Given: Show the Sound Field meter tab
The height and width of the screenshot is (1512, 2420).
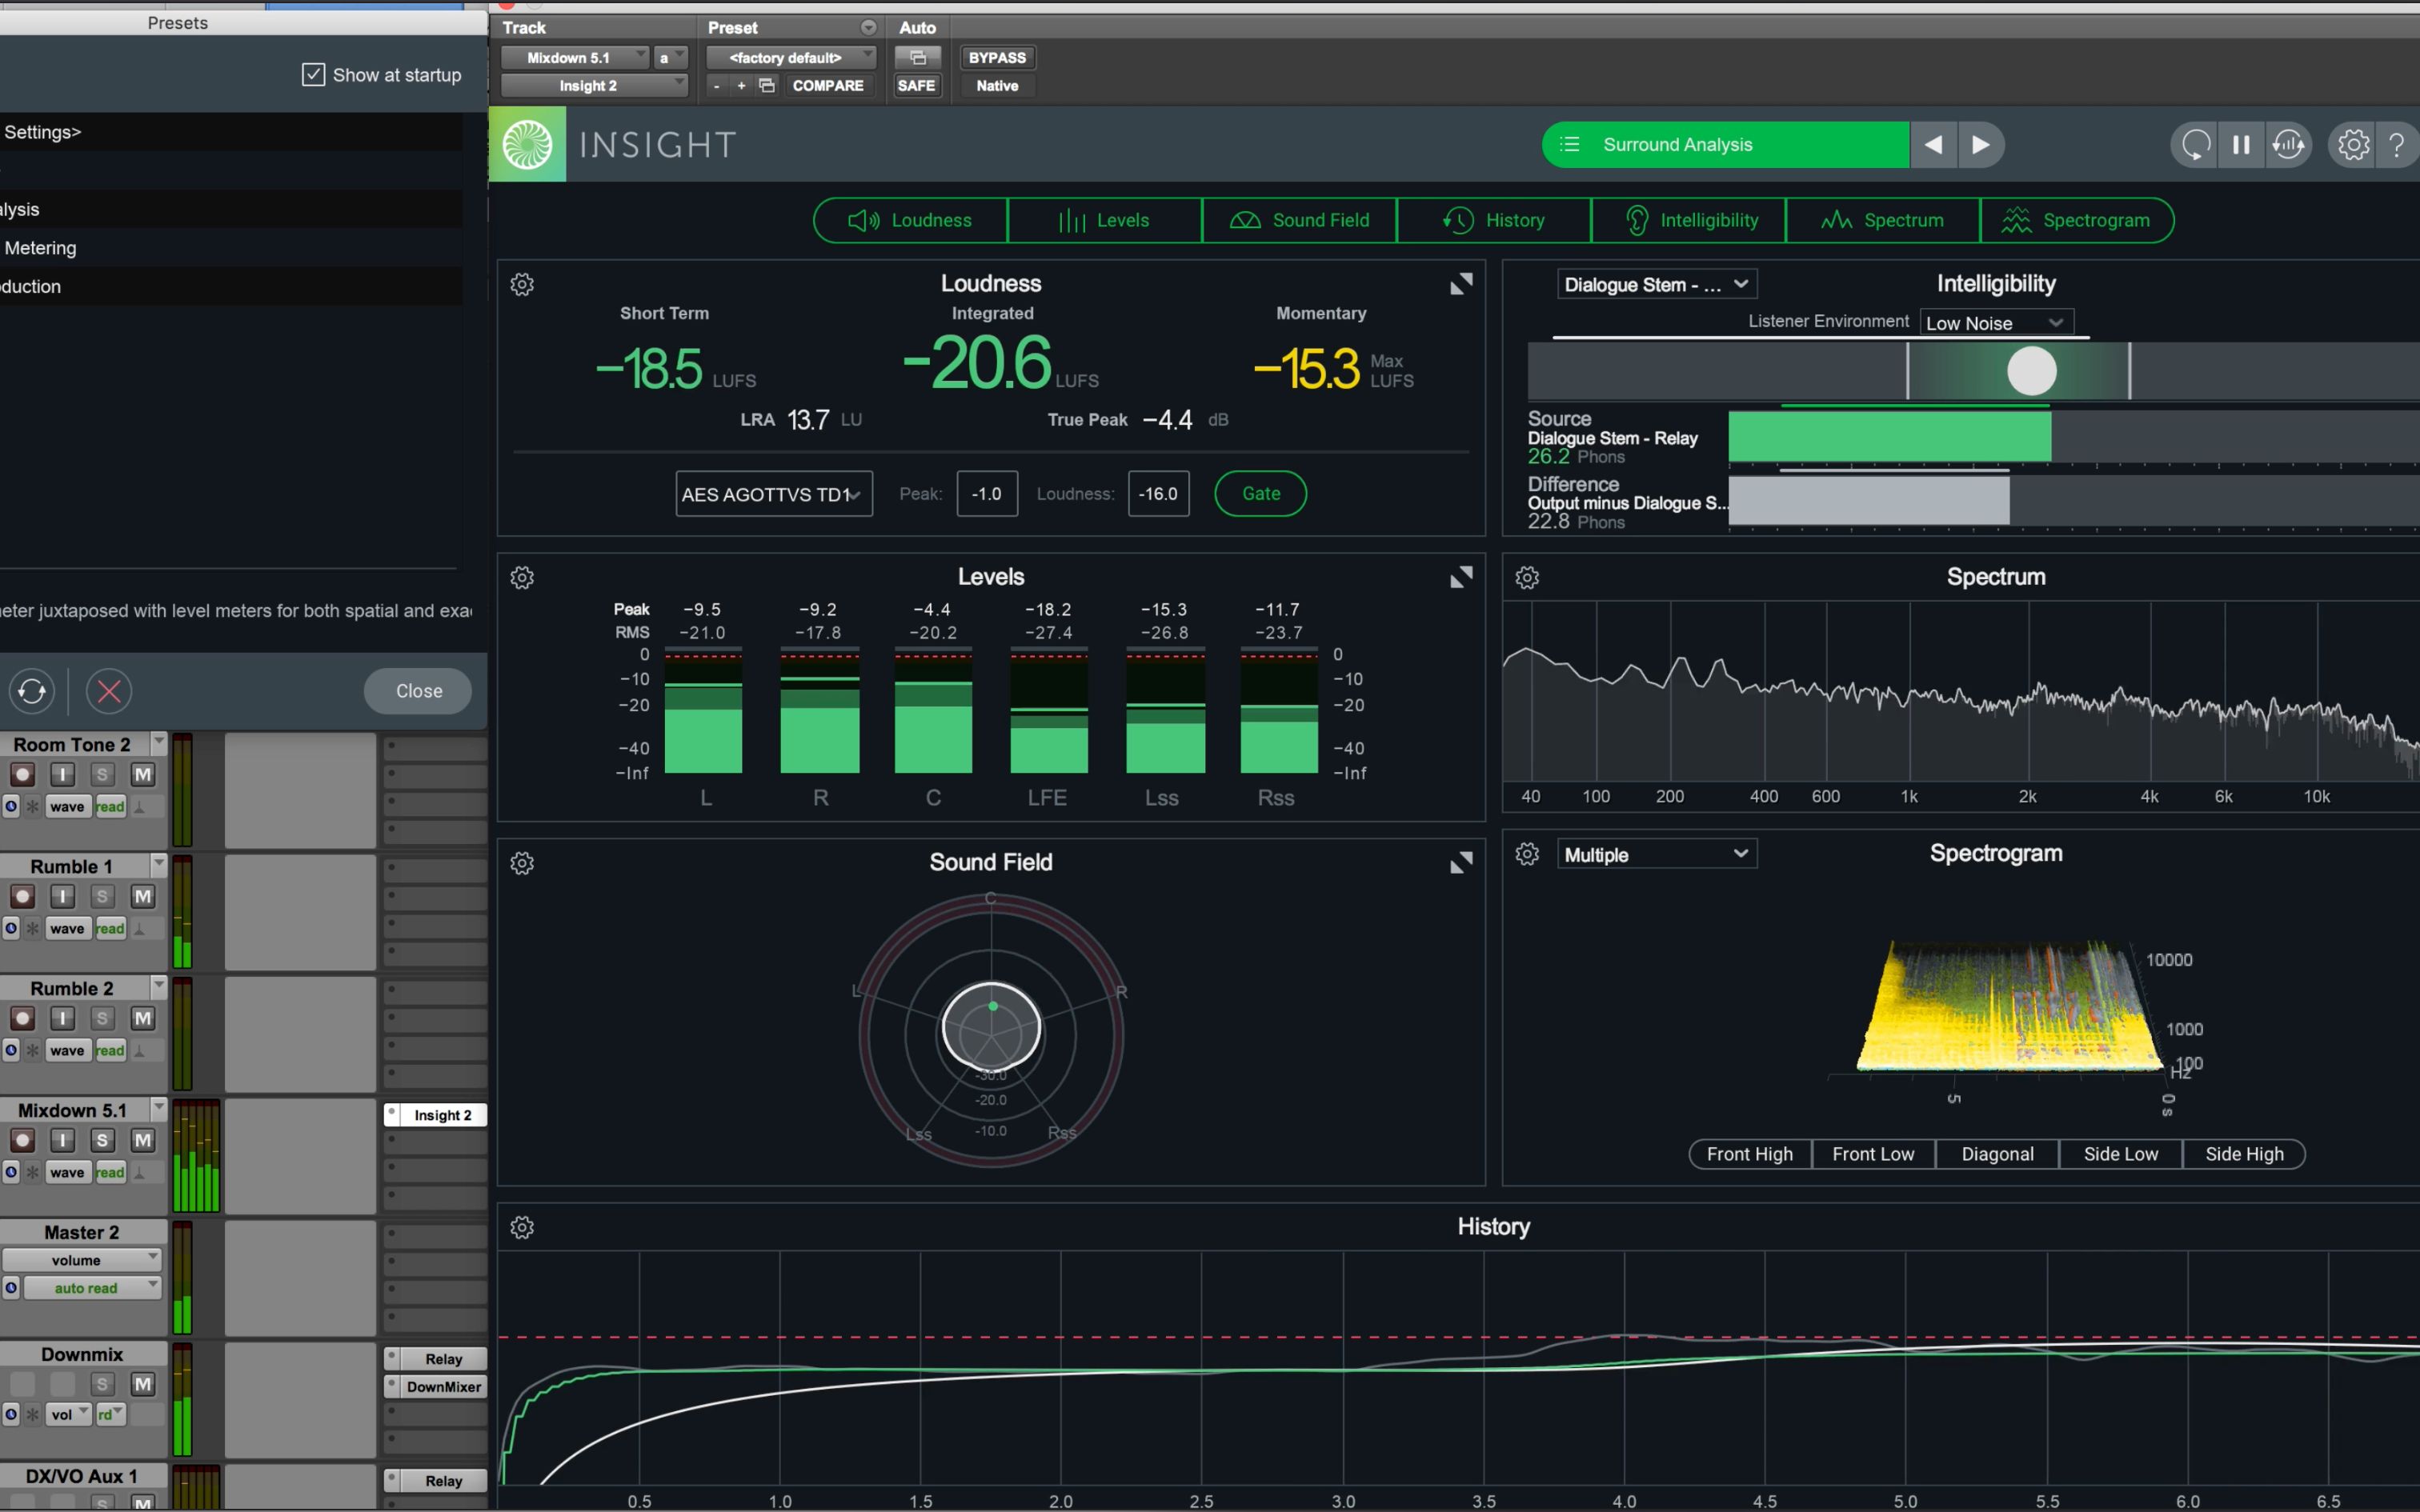Looking at the screenshot, I should [1299, 221].
